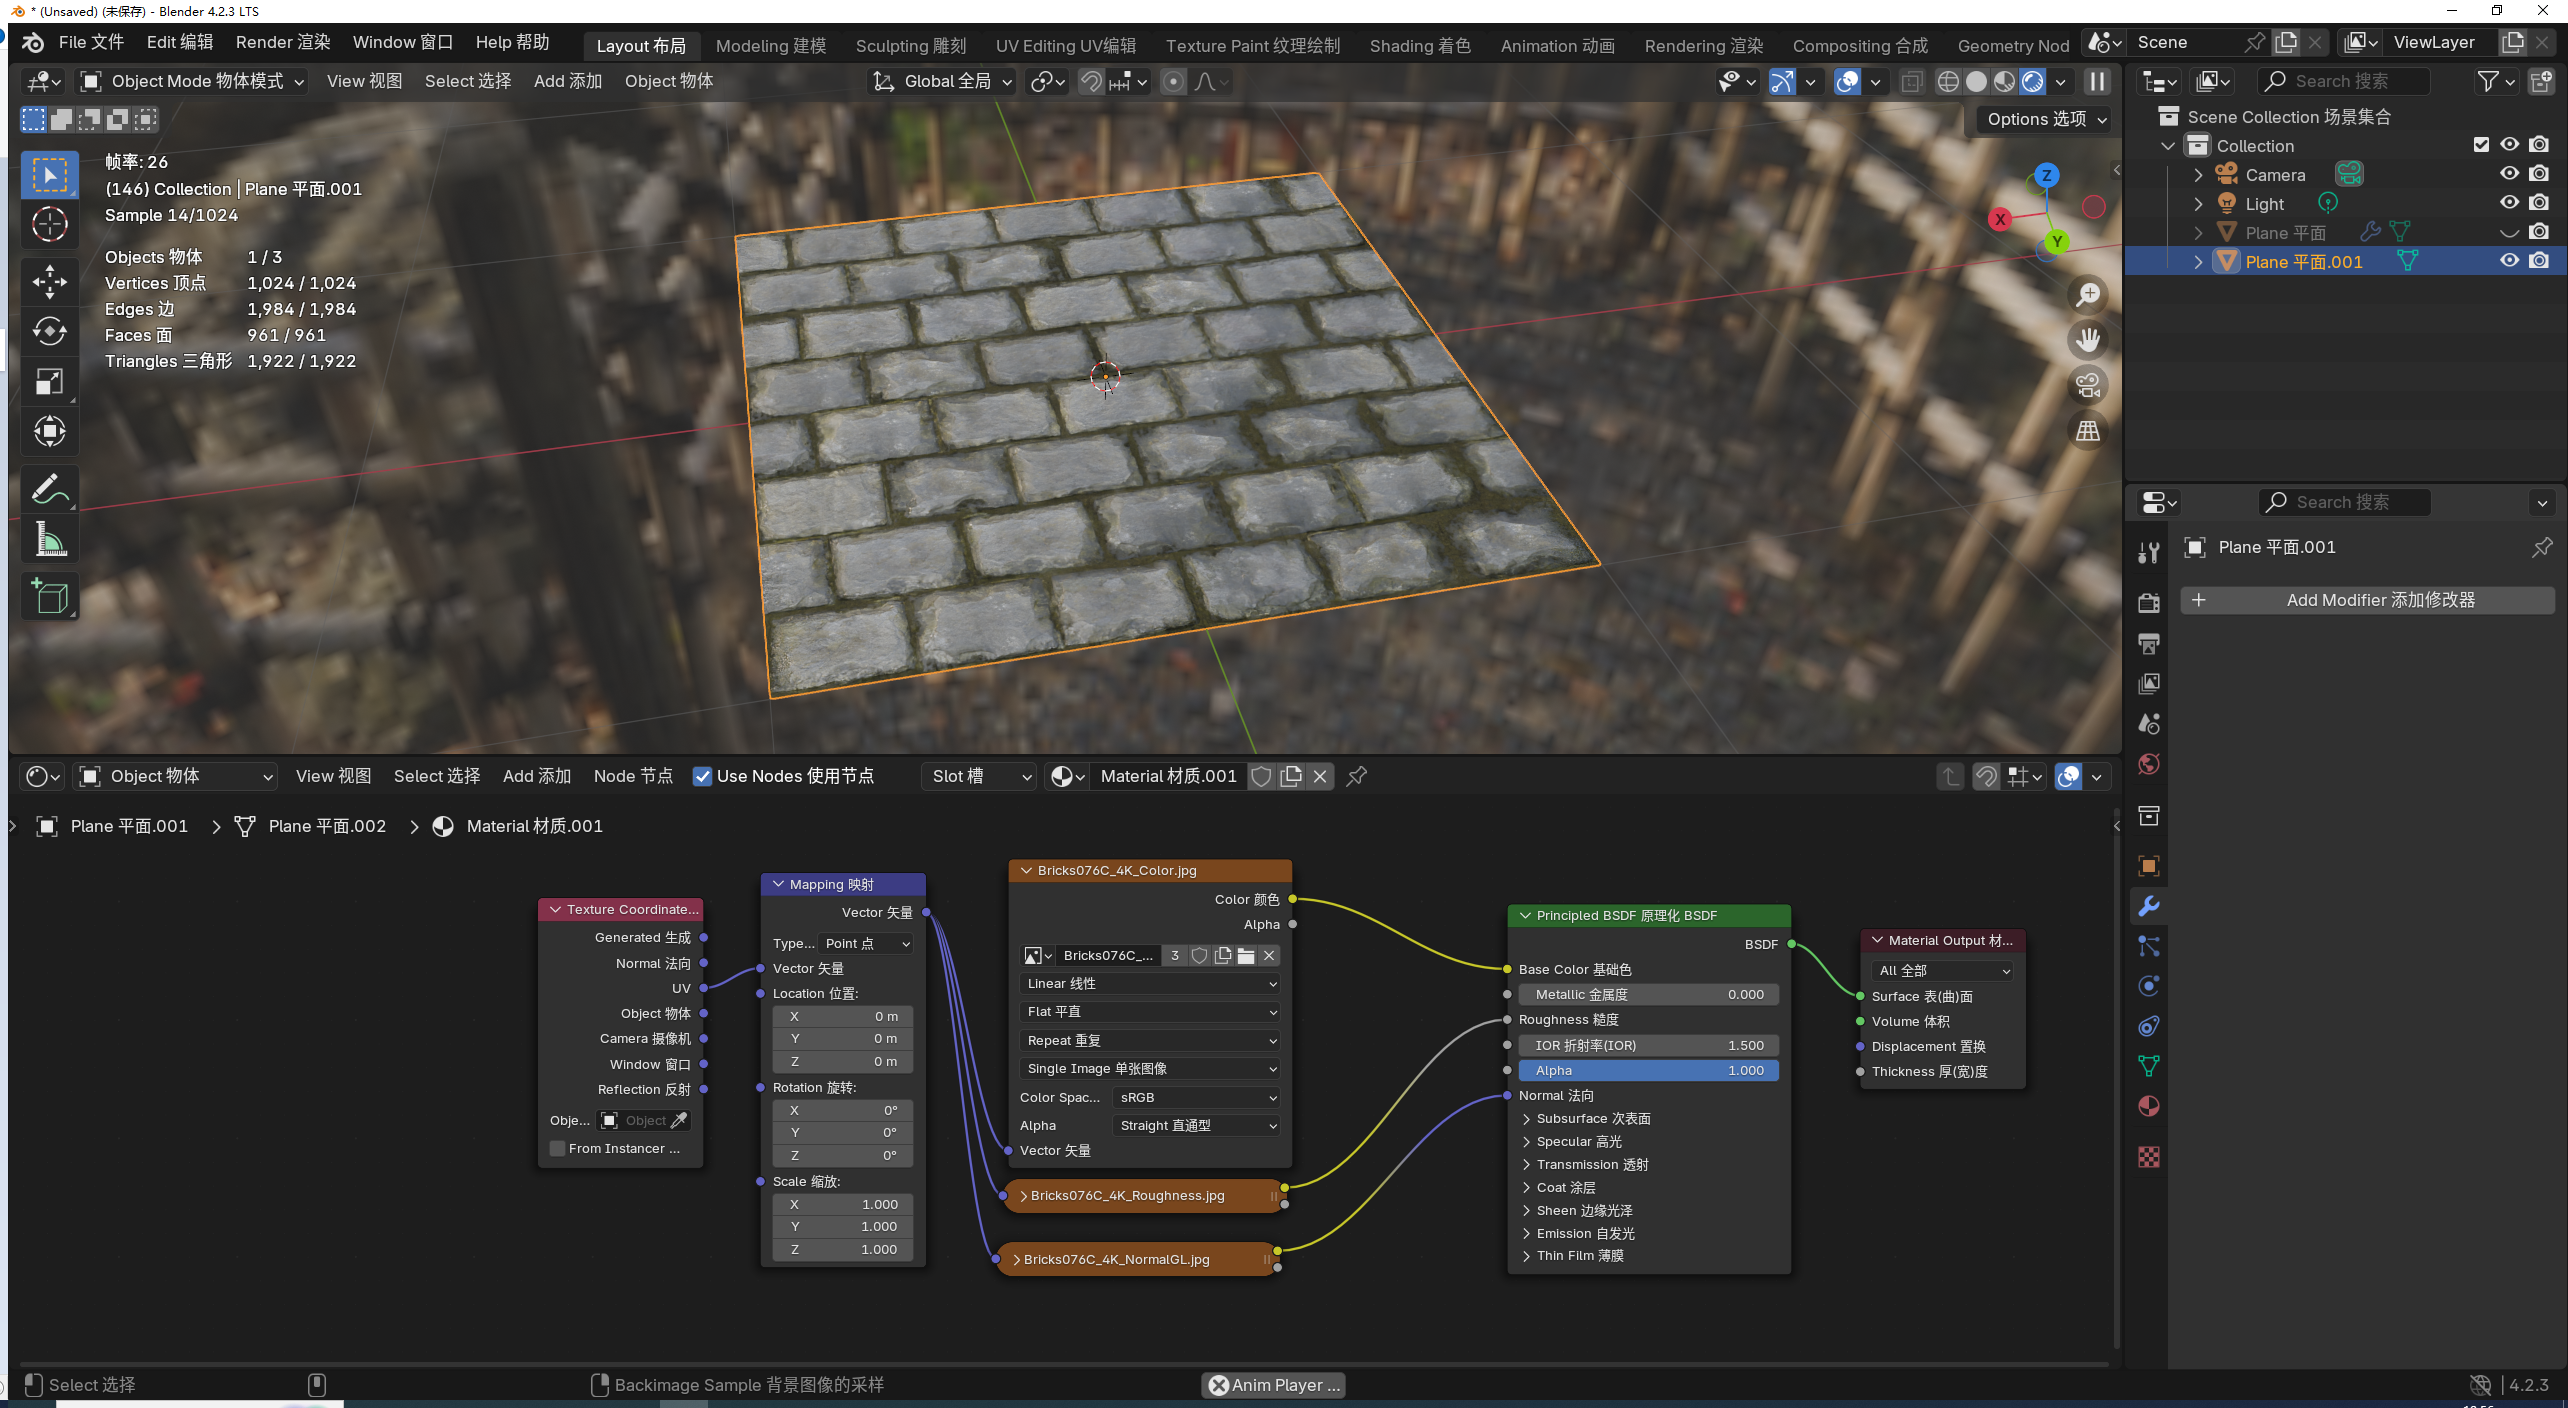
Task: Switch to UV Editing workspace tab
Action: click(x=1066, y=45)
